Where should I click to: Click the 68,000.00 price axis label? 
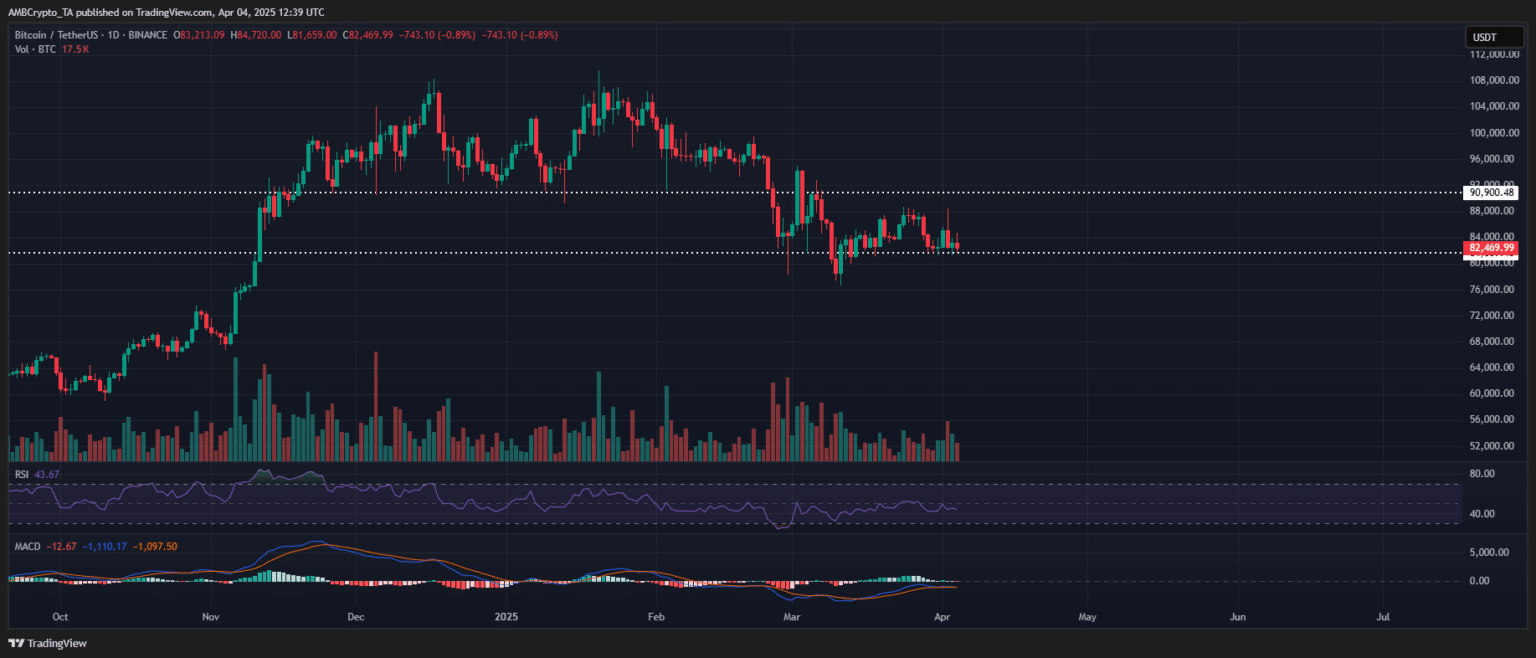[x=1494, y=341]
